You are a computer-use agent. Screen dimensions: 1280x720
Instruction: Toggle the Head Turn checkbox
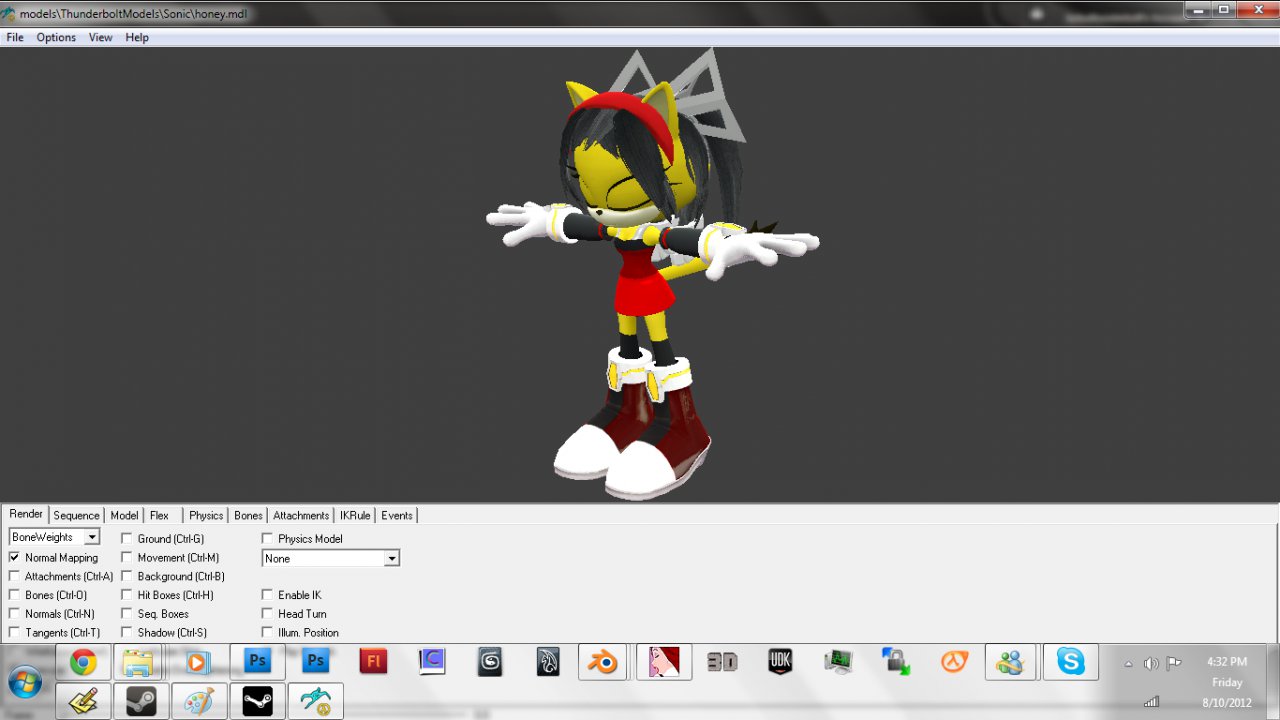[x=267, y=613]
